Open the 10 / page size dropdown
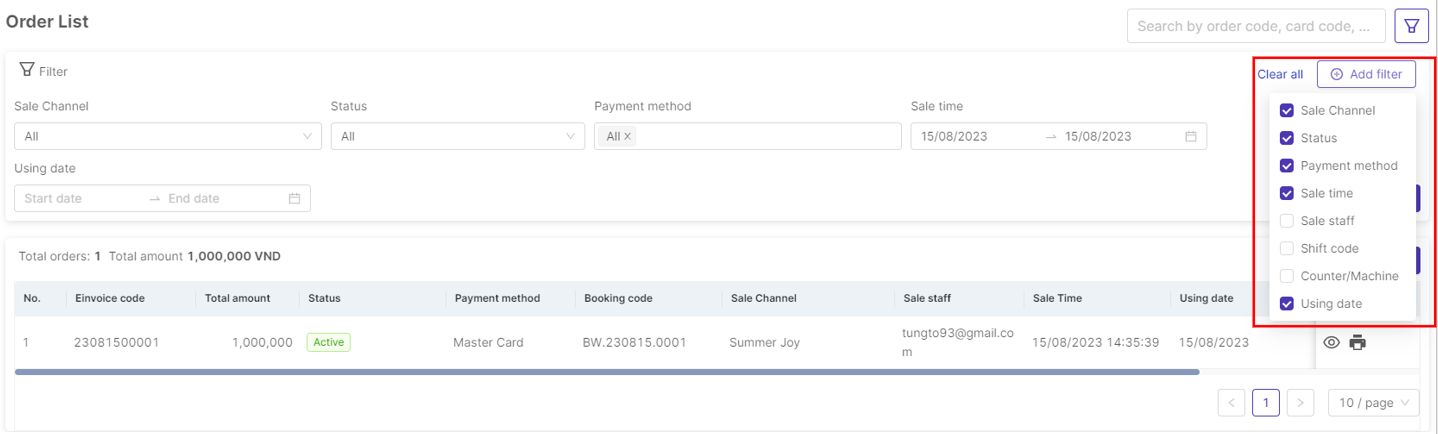 1373,403
